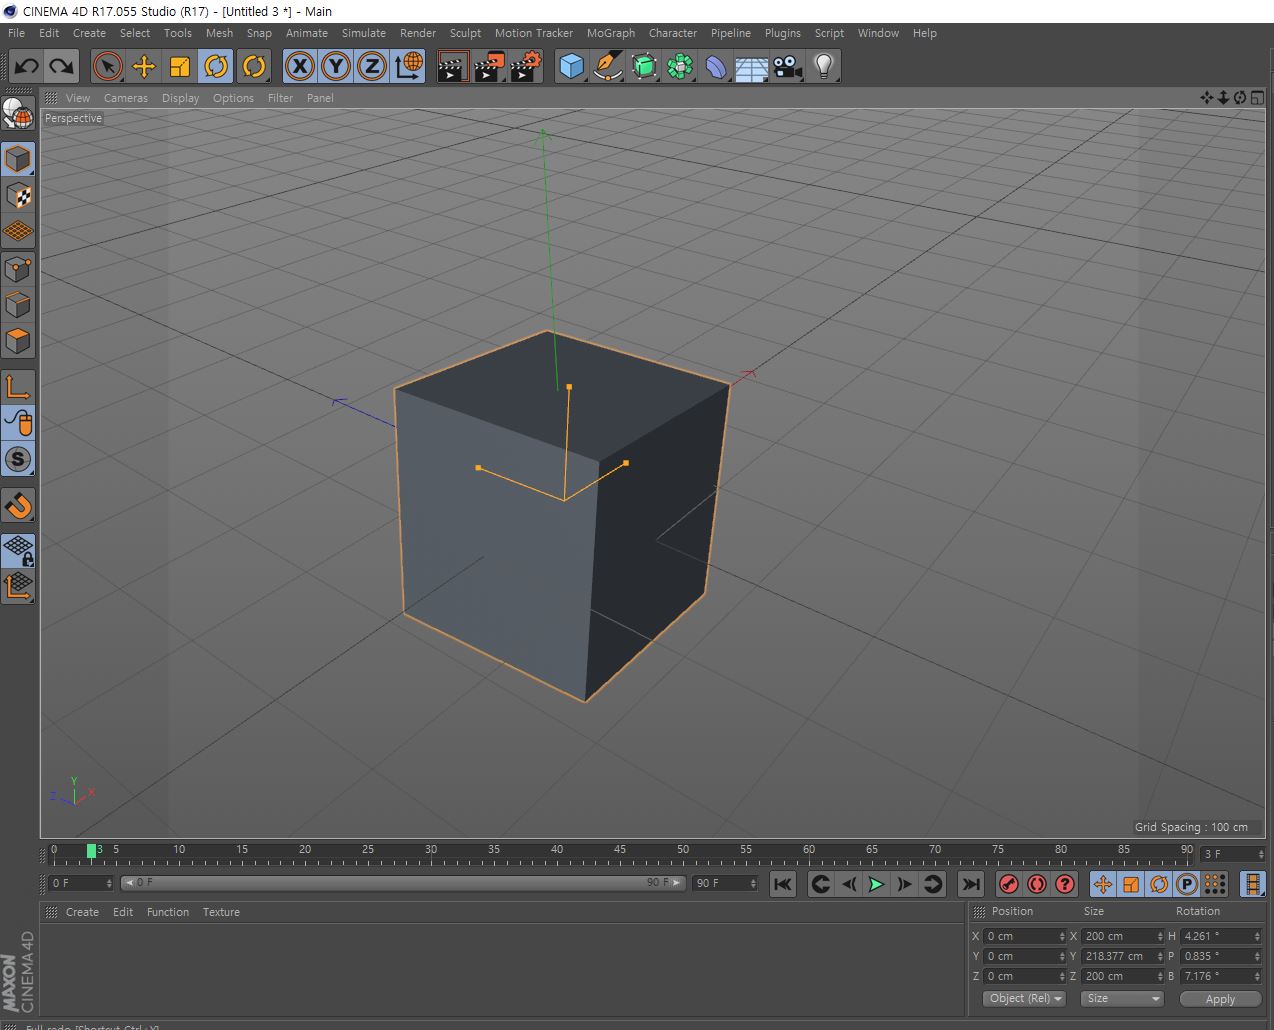Click the Undo arrow icon
This screenshot has width=1274, height=1030.
click(x=27, y=67)
